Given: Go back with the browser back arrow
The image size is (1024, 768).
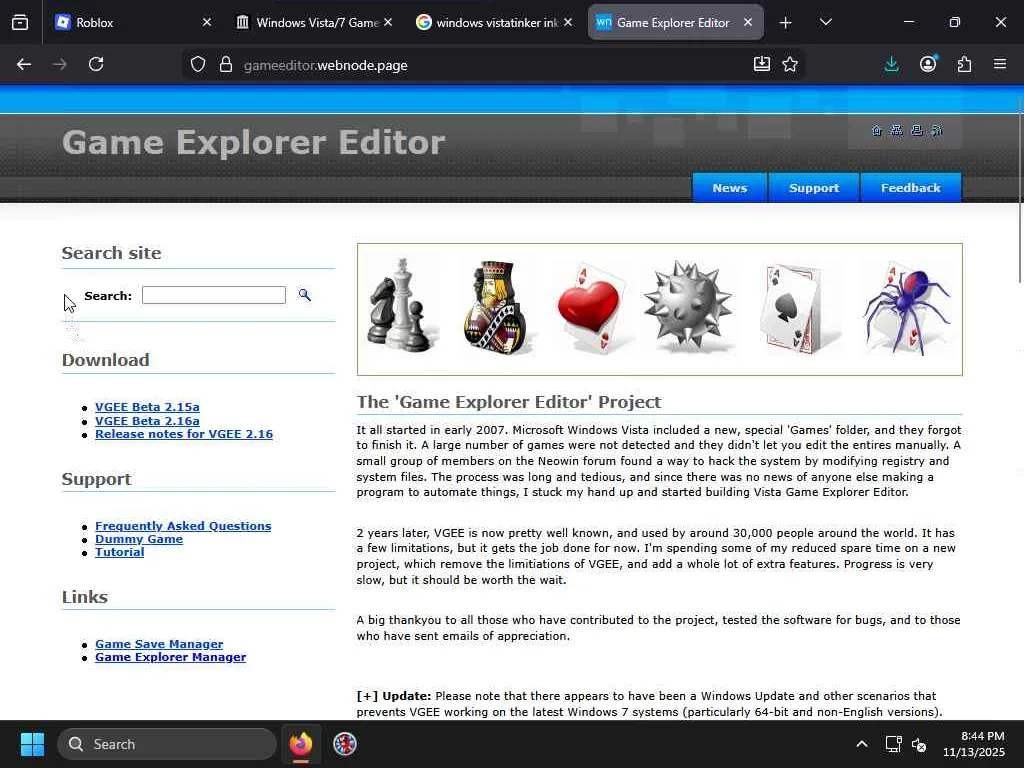Looking at the screenshot, I should pos(24,64).
